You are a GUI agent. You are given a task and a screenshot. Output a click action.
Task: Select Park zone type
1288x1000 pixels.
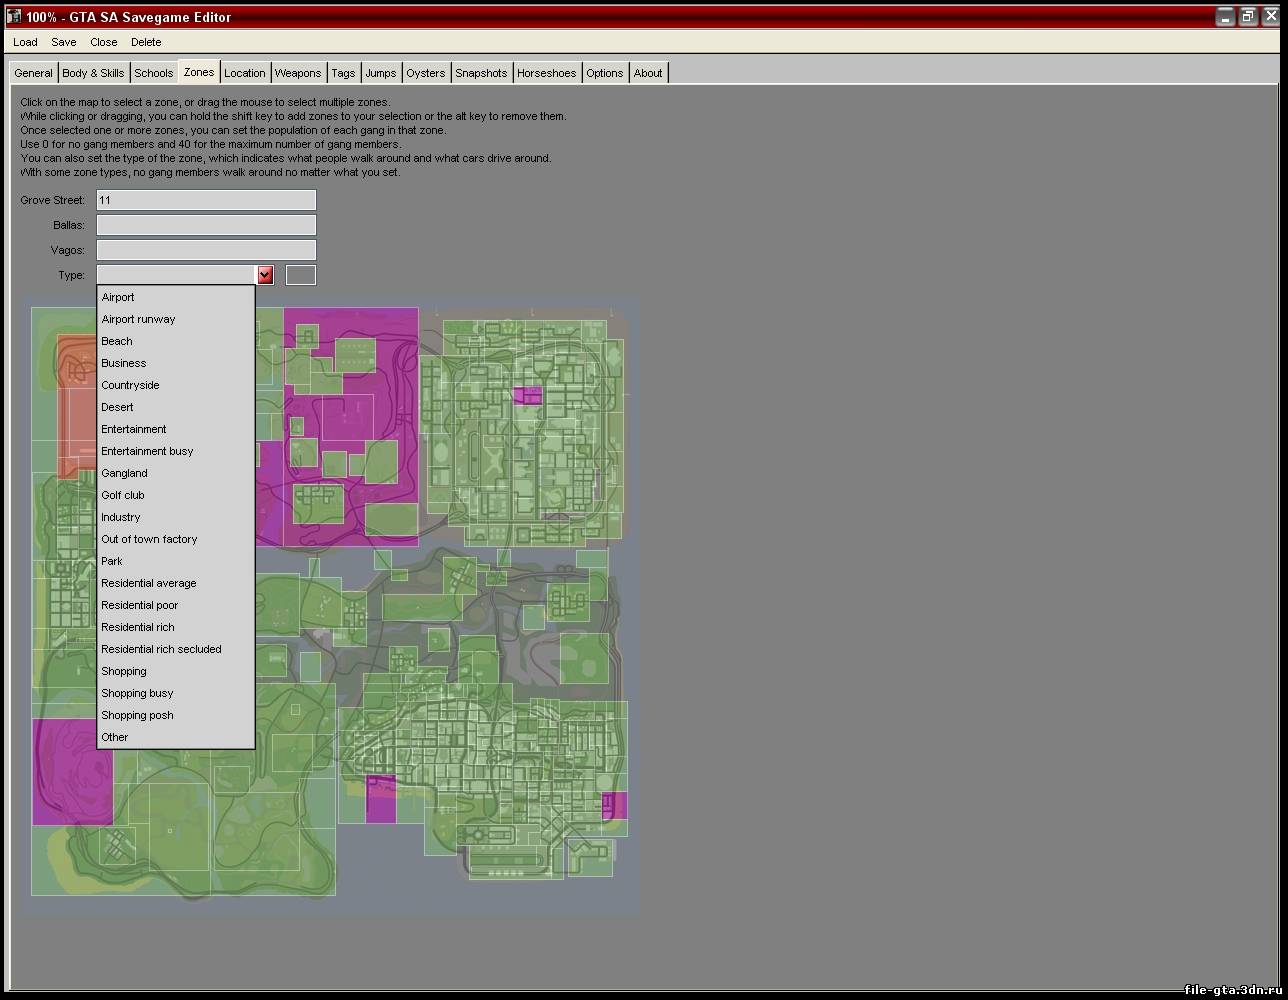point(176,561)
